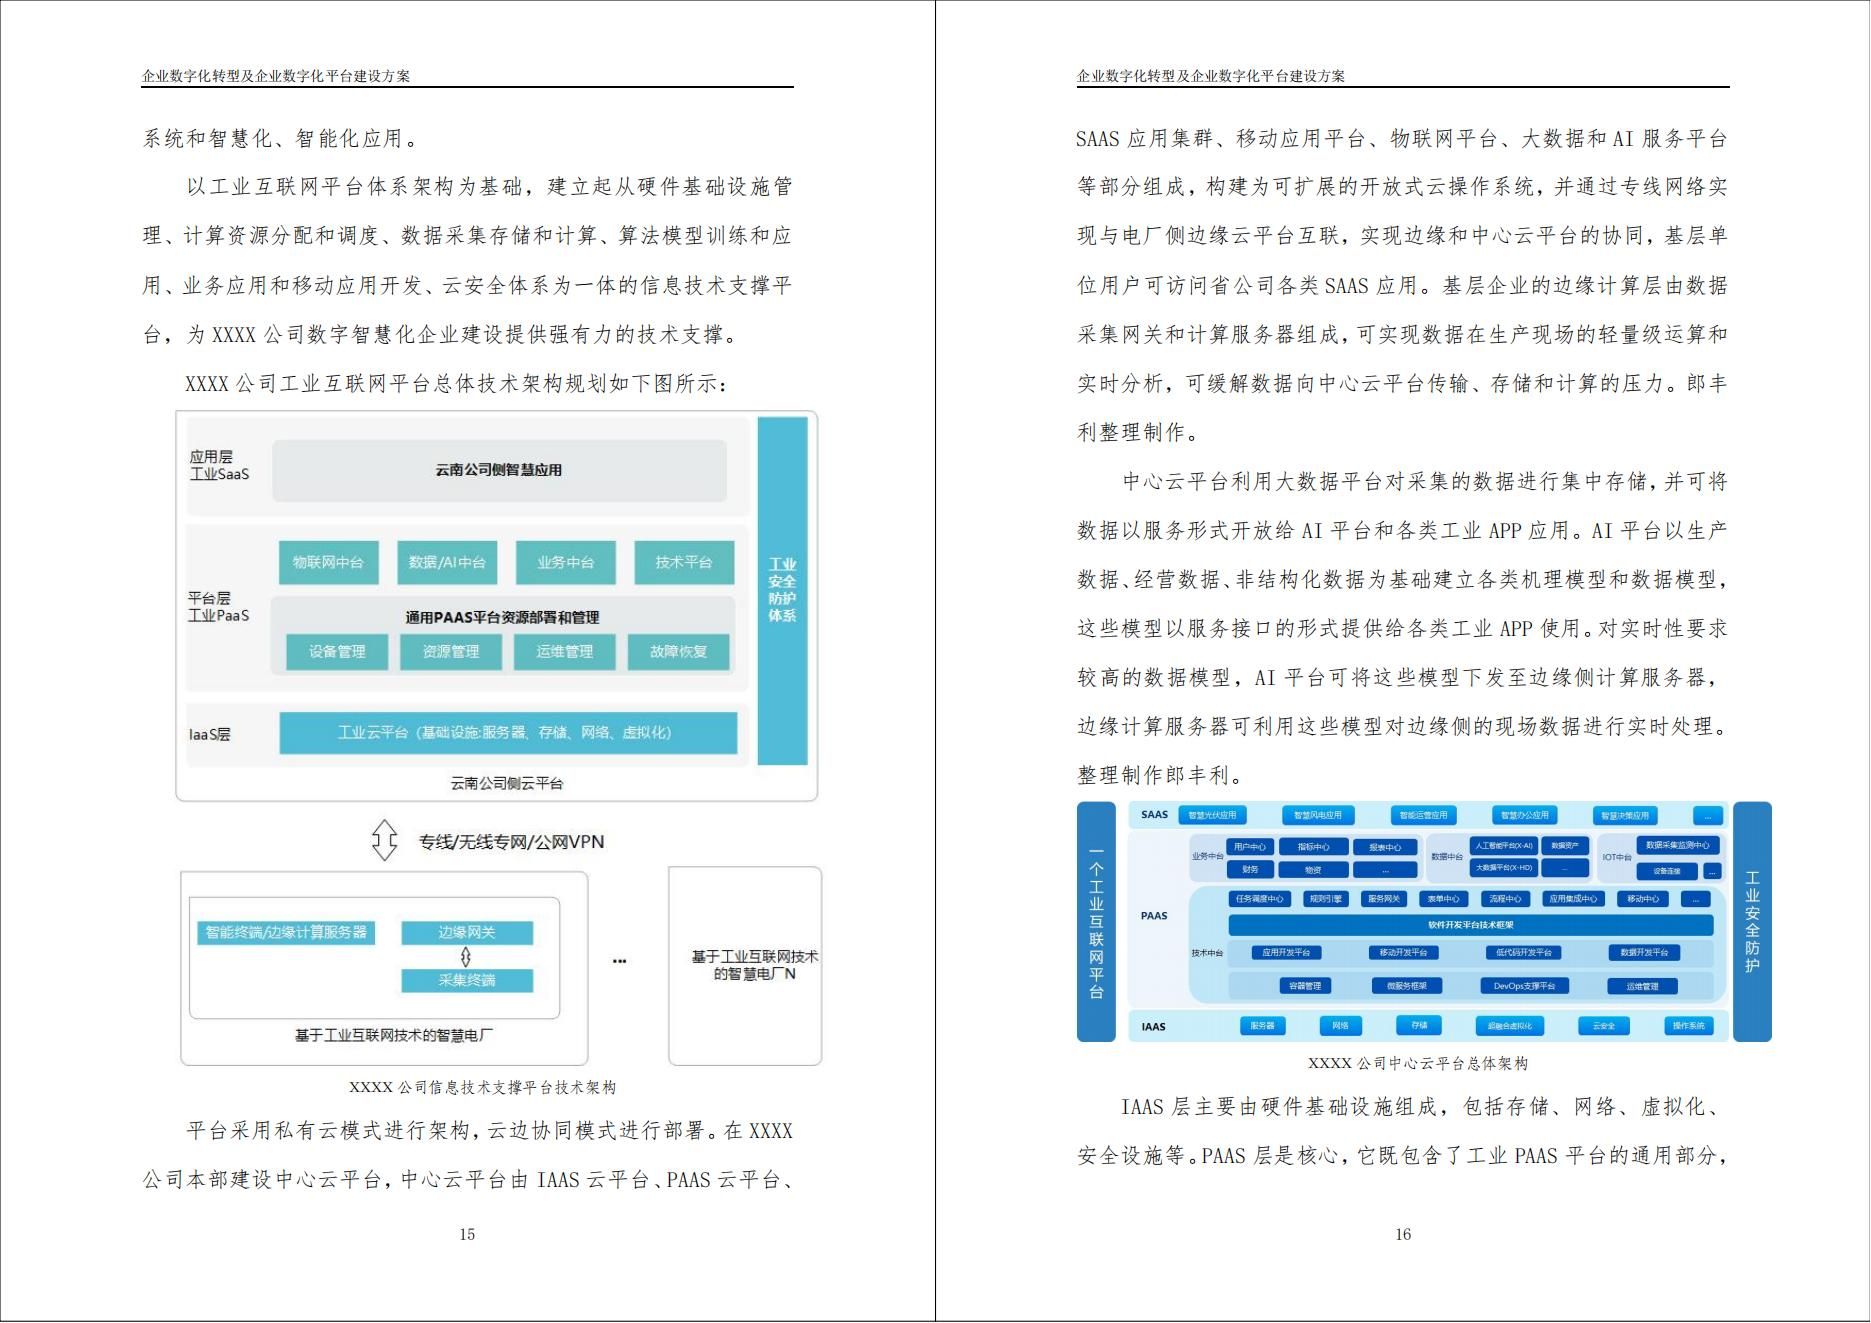
Task: Click the 数据资产 box
Action: coord(1565,846)
